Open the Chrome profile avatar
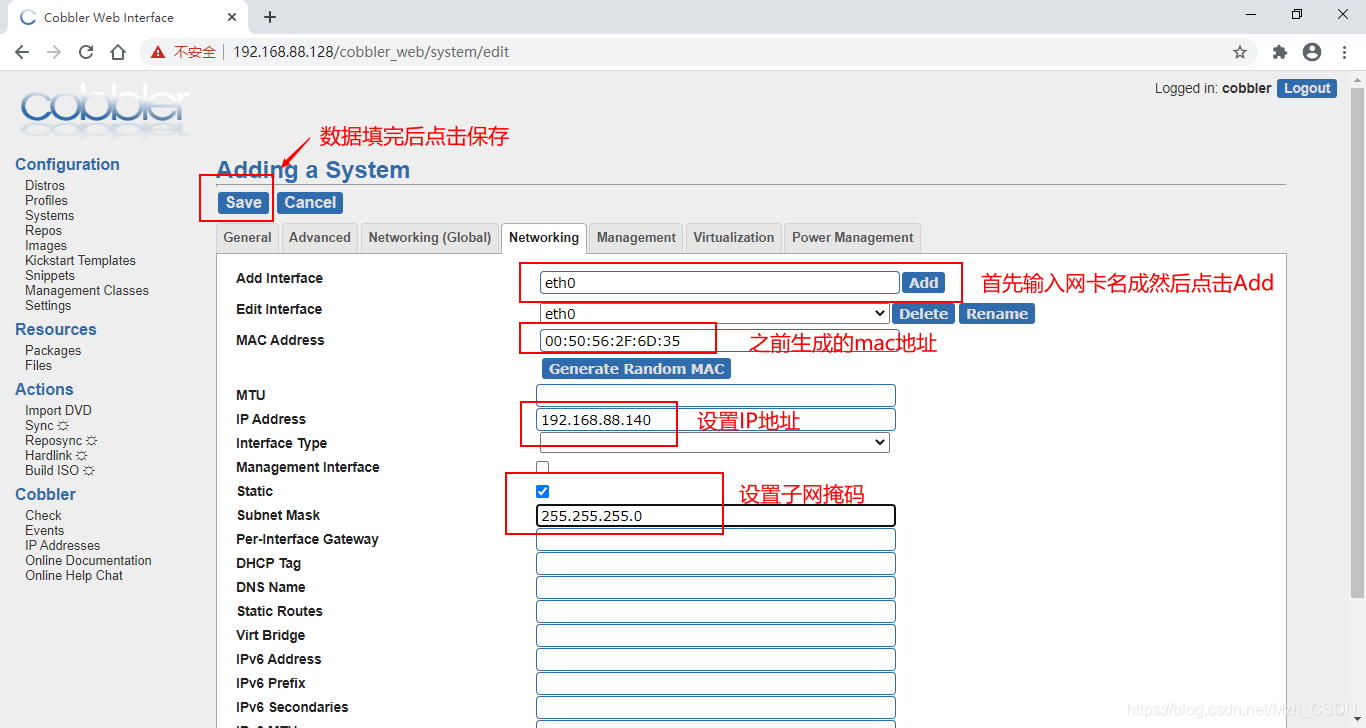This screenshot has width=1366, height=728. [x=1312, y=52]
